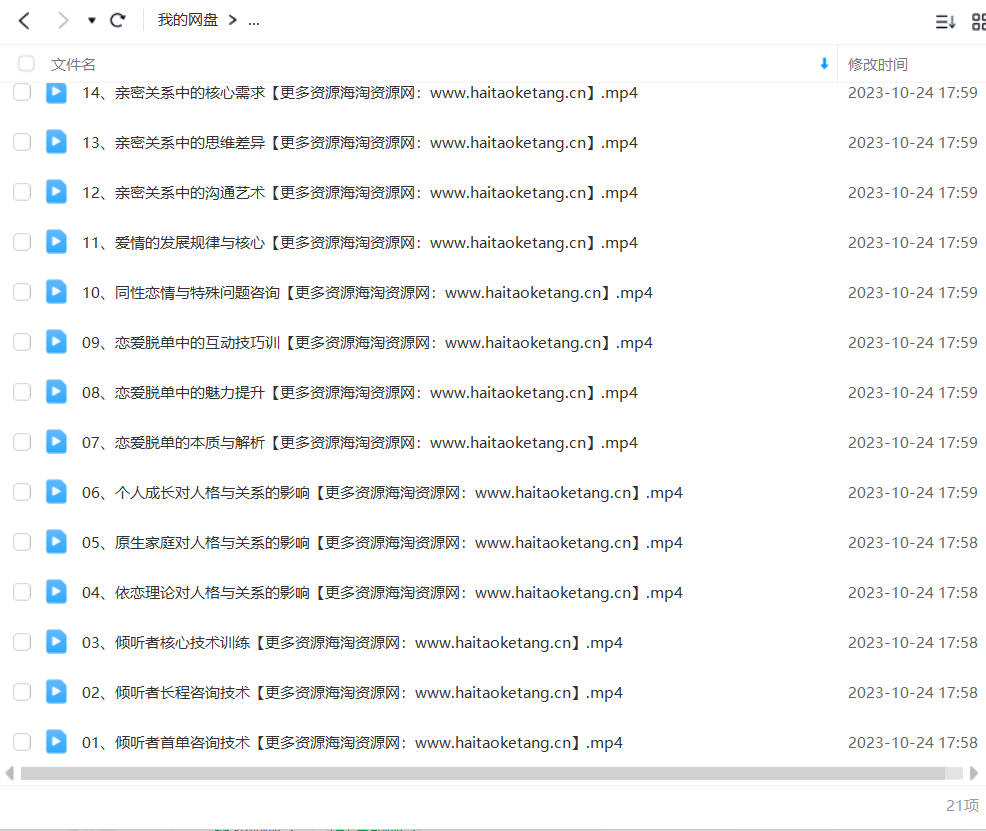Select checkbox for file 05 原生家庭对人格与关系的影响
This screenshot has width=986, height=831.
[22, 542]
